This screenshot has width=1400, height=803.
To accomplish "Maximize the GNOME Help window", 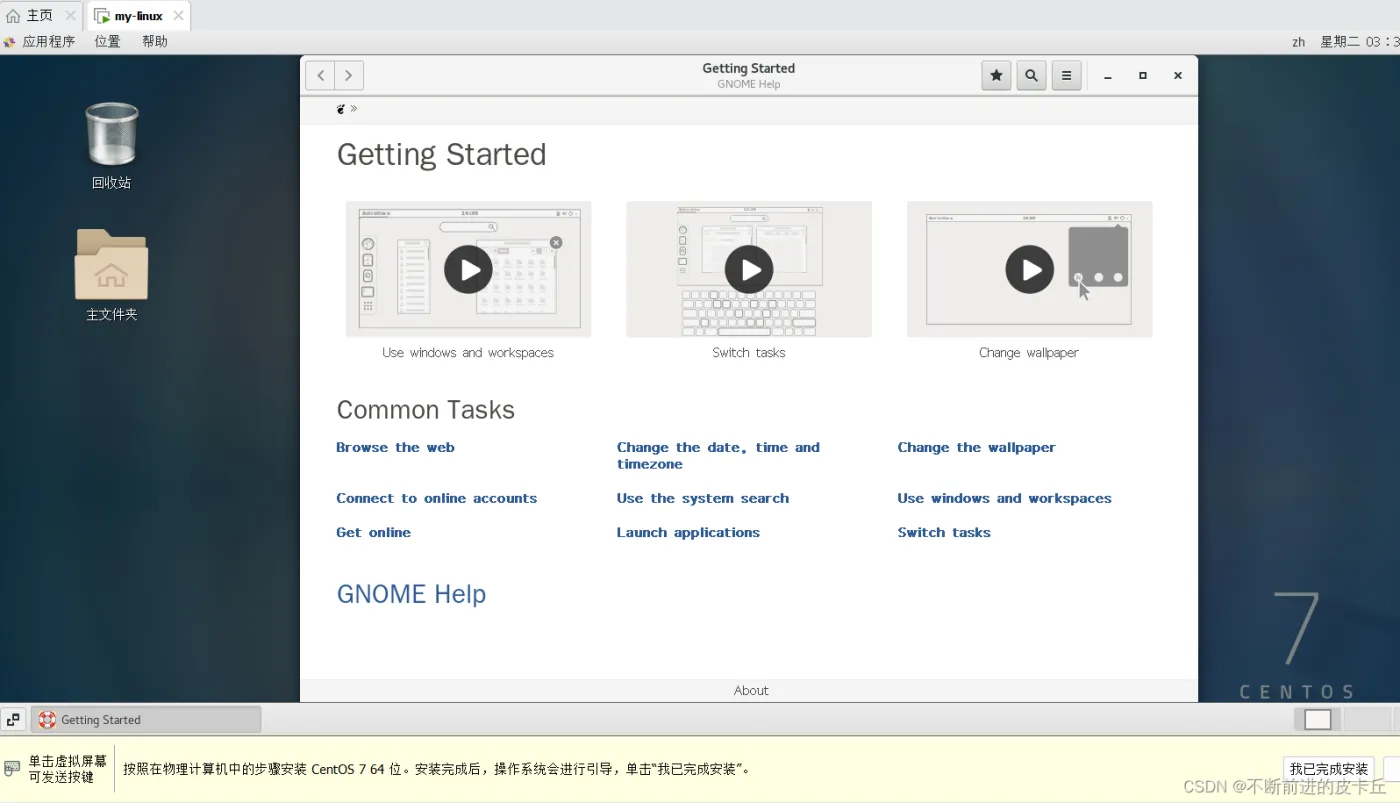I will (x=1143, y=76).
